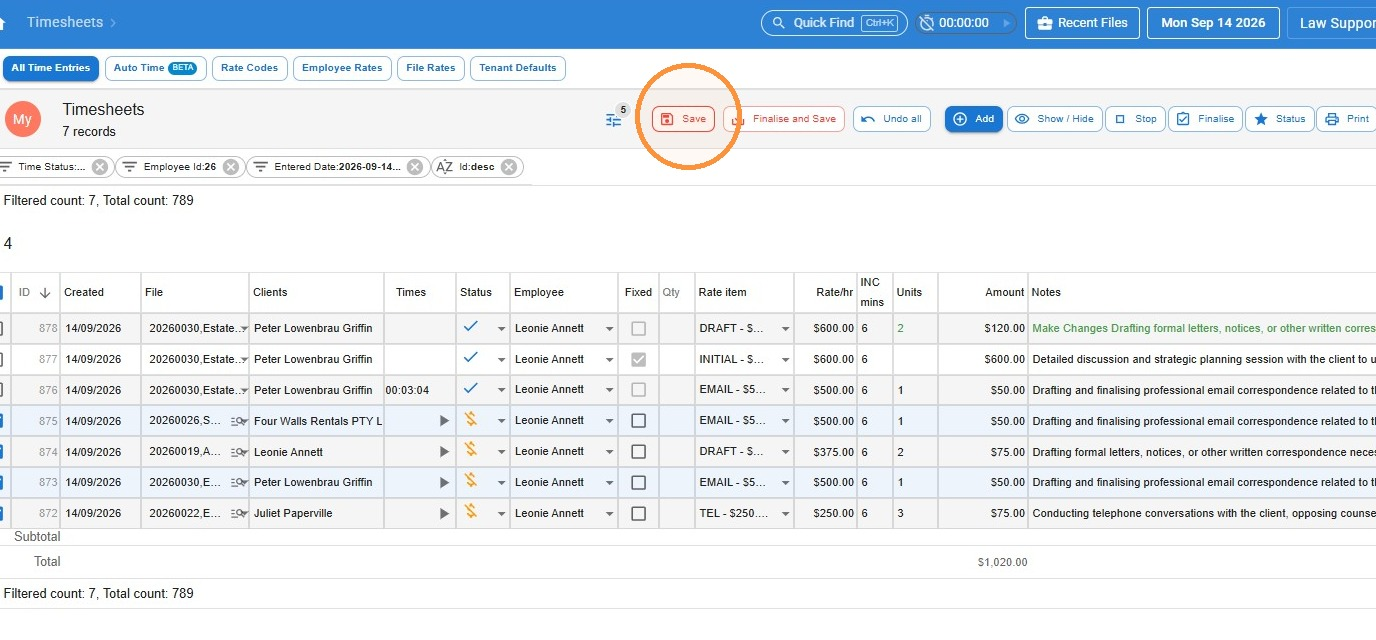Open the Show / Hide options
Viewport: 1376px width, 640px height.
(1054, 119)
